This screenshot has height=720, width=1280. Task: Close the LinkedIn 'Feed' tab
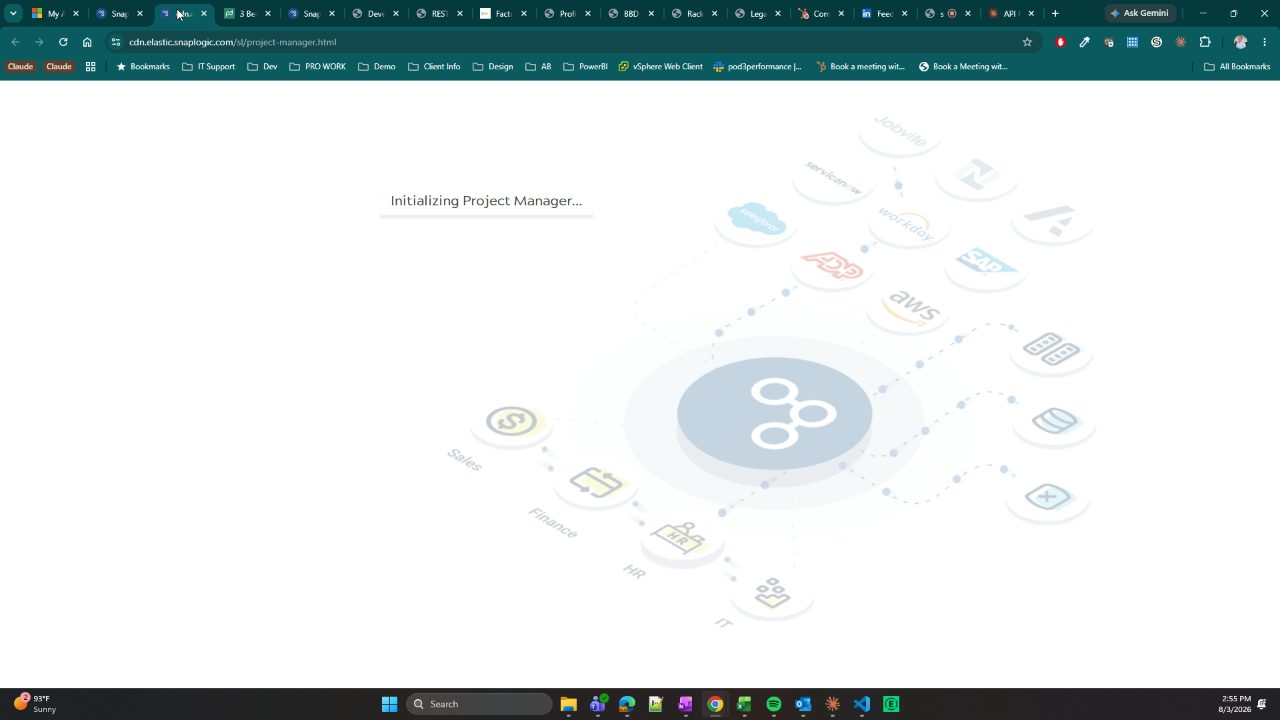[x=904, y=13]
